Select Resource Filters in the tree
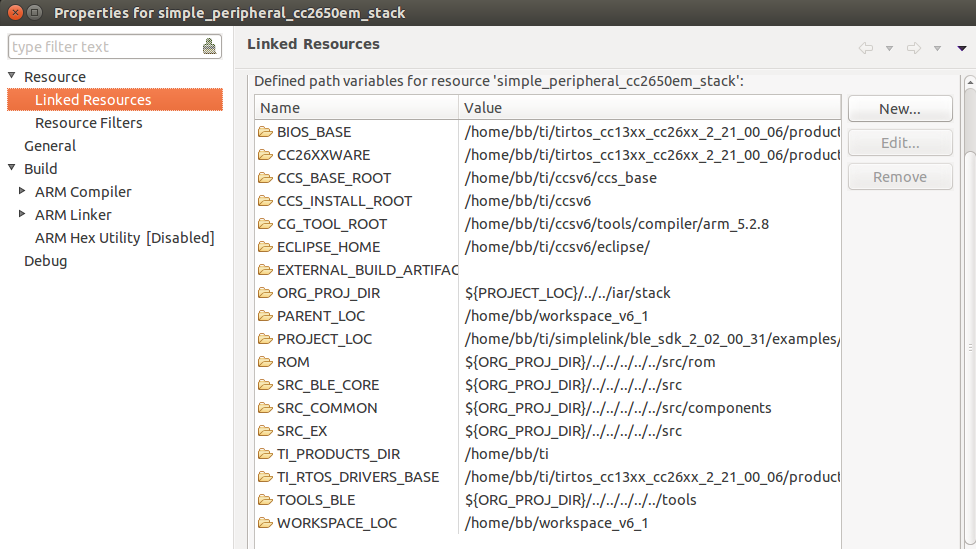 (x=89, y=123)
